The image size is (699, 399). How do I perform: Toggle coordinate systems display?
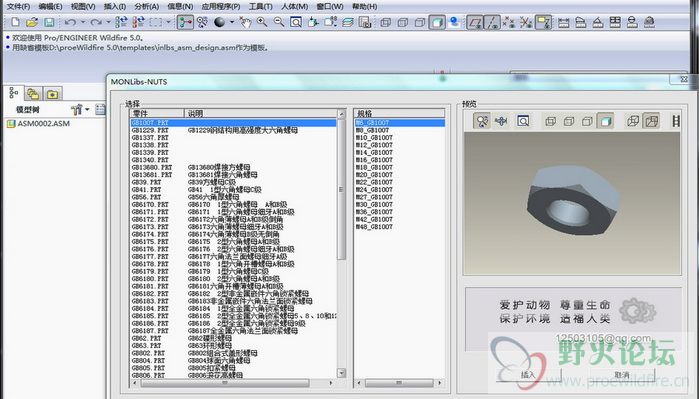coord(526,22)
